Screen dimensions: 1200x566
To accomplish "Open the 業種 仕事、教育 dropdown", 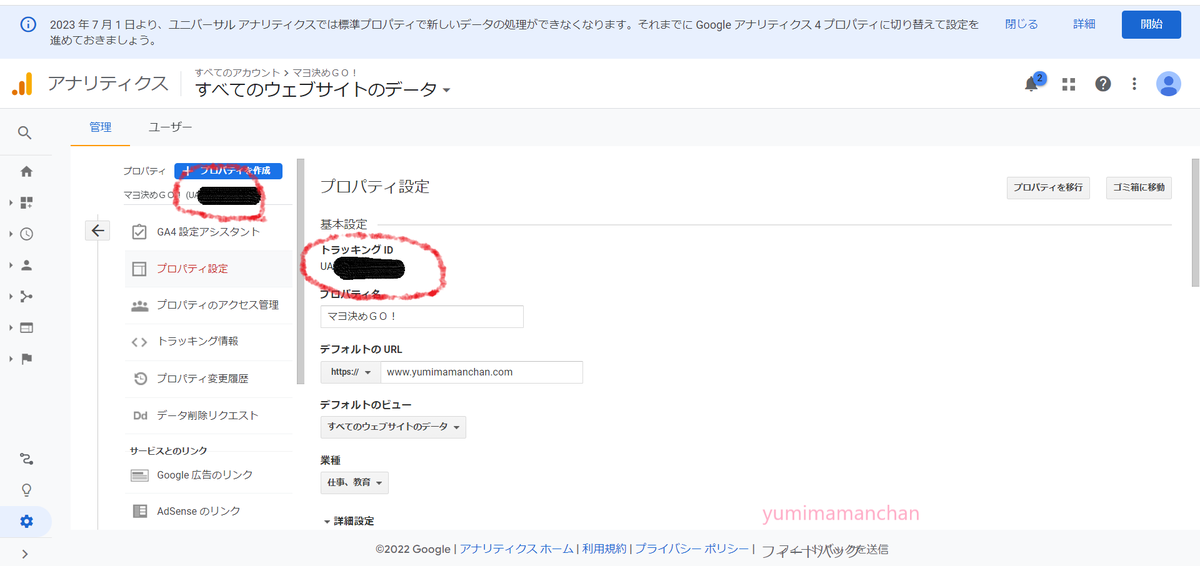I will pos(354,482).
